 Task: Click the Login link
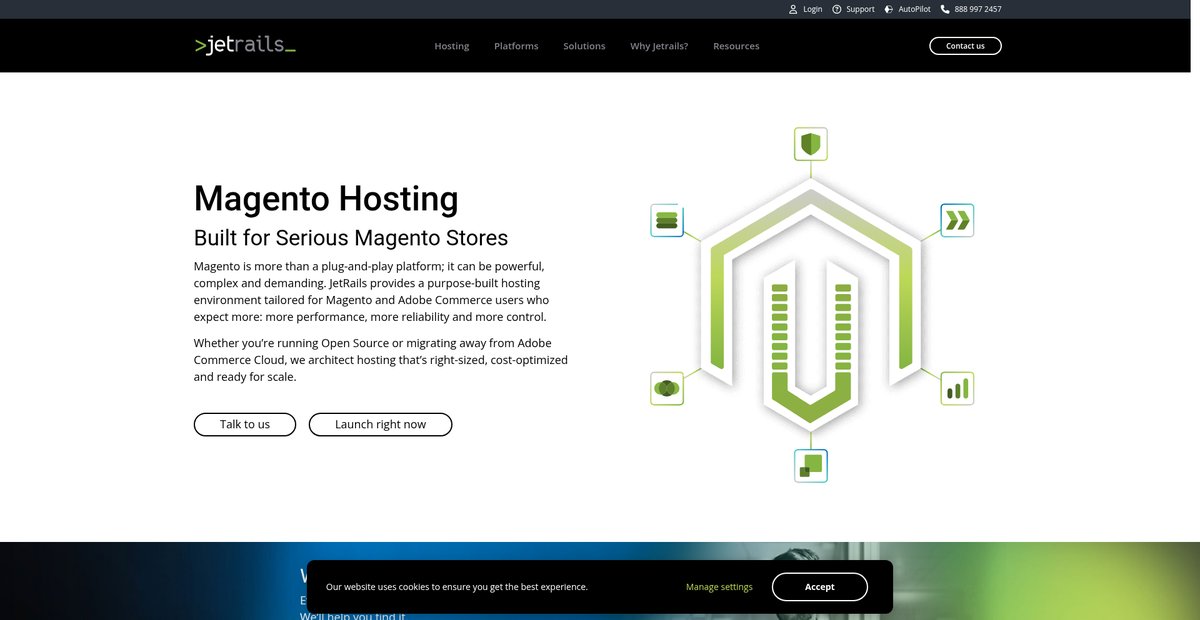coord(813,9)
